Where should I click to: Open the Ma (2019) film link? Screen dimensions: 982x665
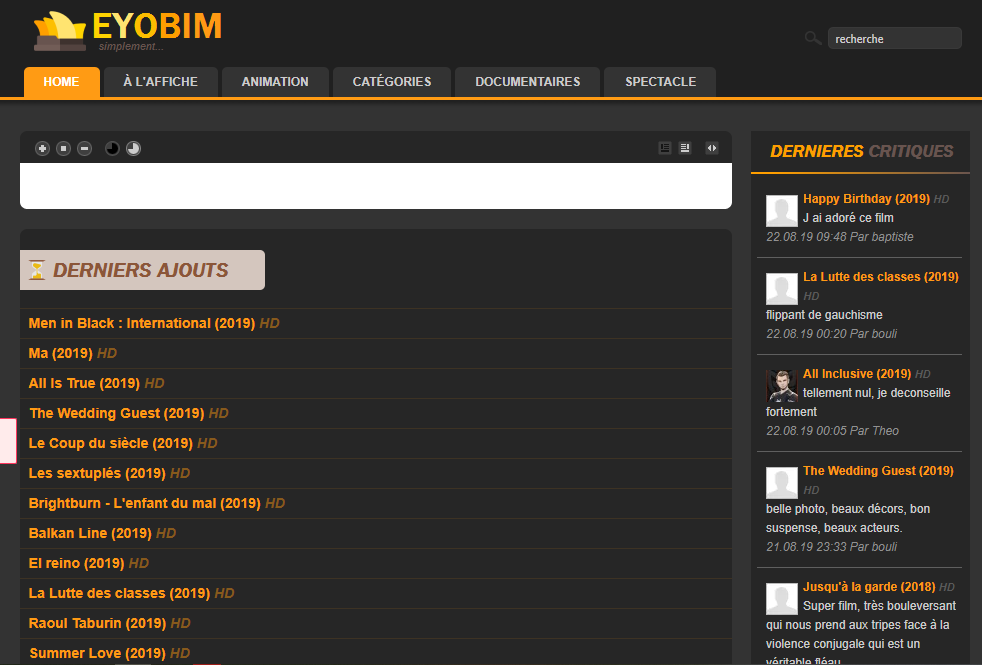click(61, 353)
